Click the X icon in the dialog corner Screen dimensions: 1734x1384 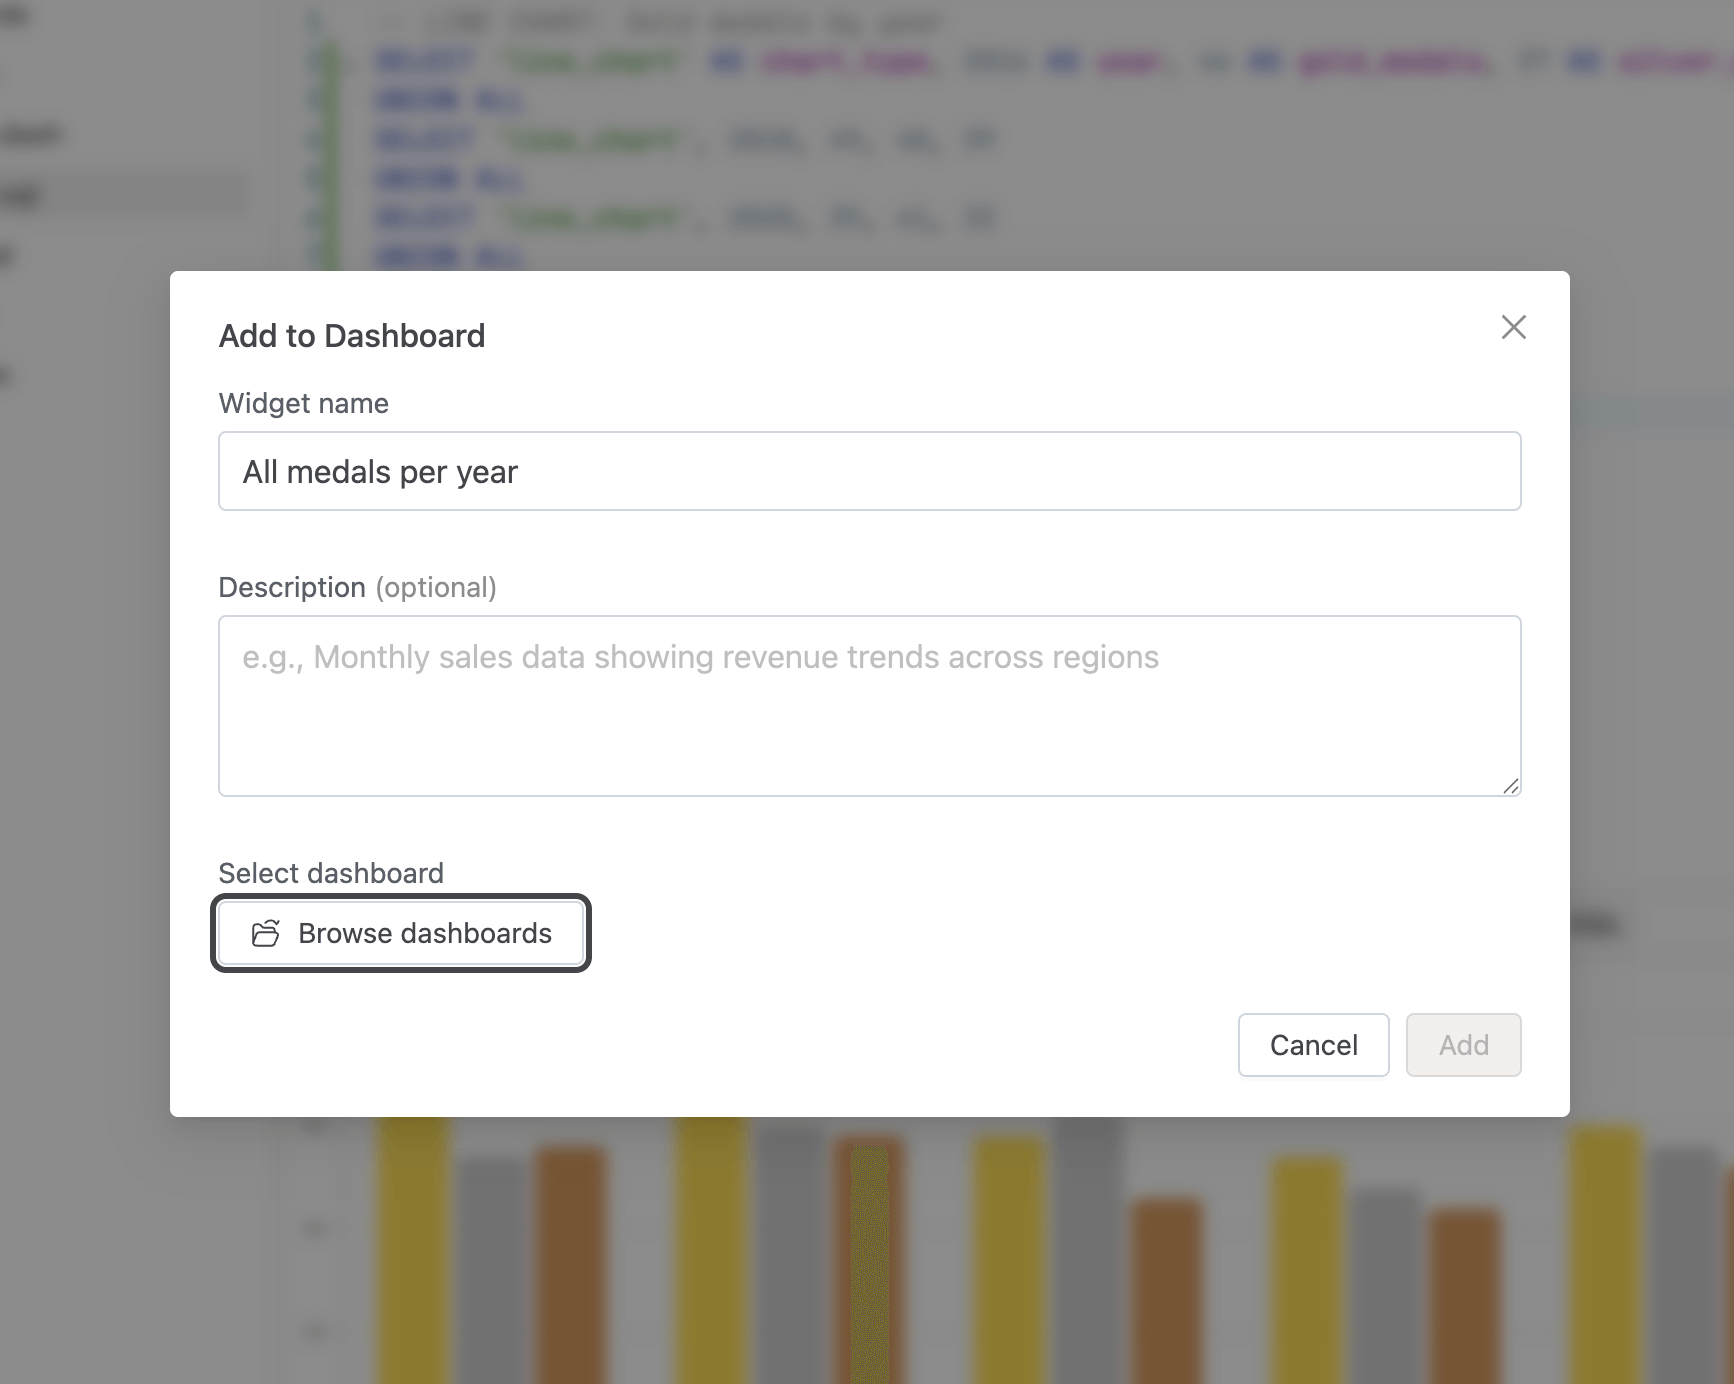click(x=1513, y=327)
